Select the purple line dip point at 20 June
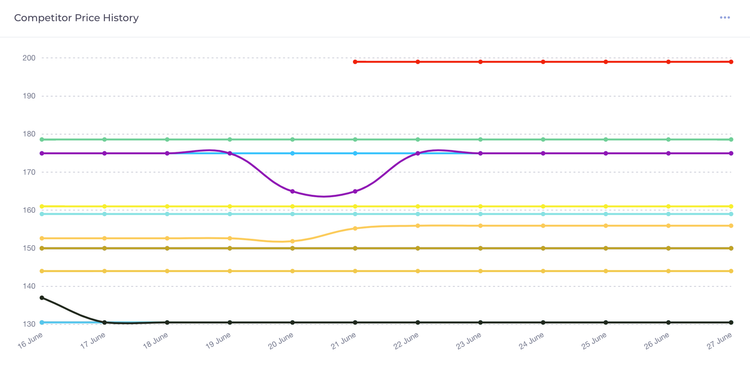The image size is (750, 366). pyautogui.click(x=292, y=191)
